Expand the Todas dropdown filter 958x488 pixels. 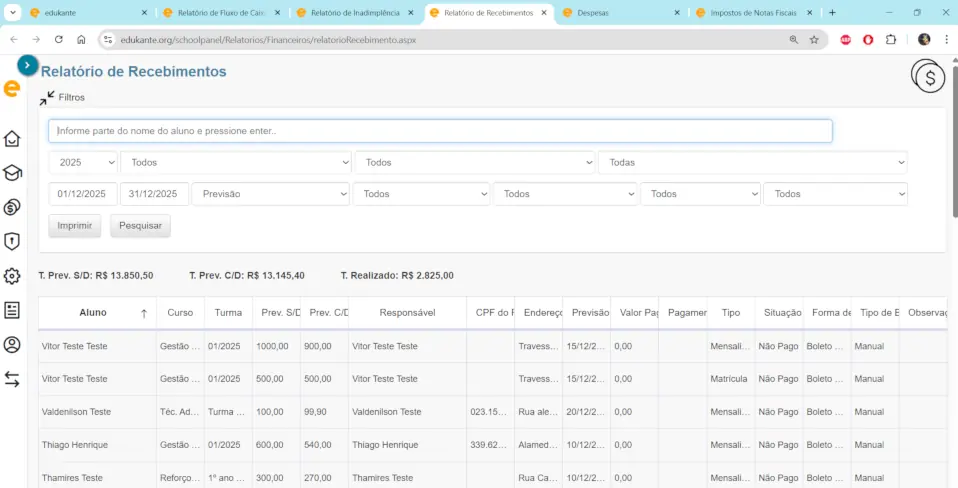752,162
